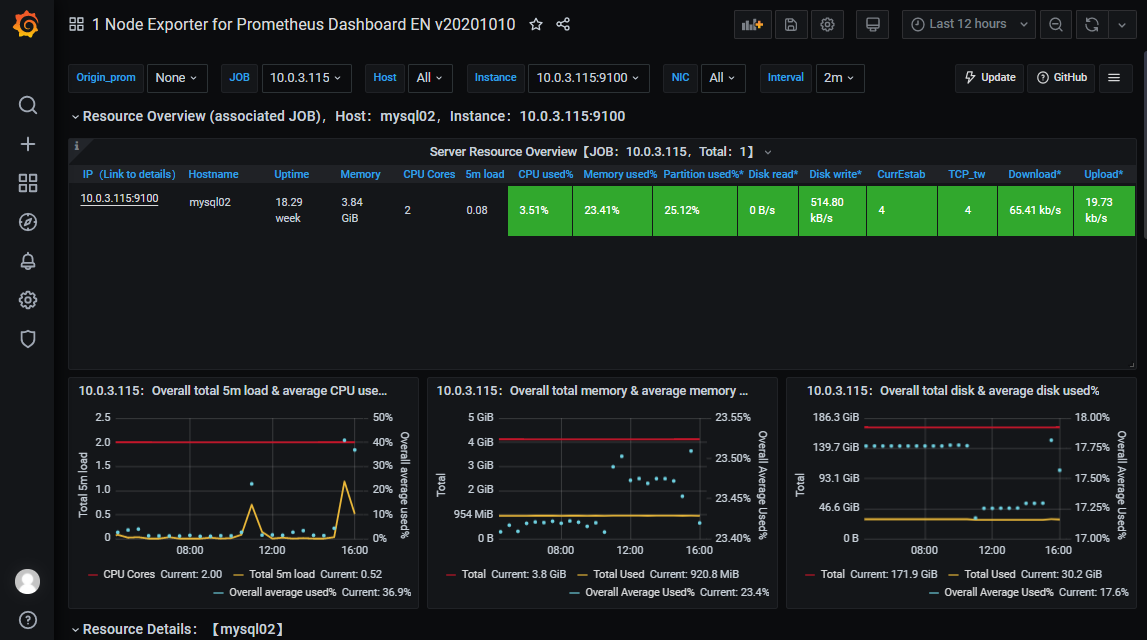Open the Last 12 hours time picker
Image resolution: width=1147 pixels, height=640 pixels.
coord(968,25)
